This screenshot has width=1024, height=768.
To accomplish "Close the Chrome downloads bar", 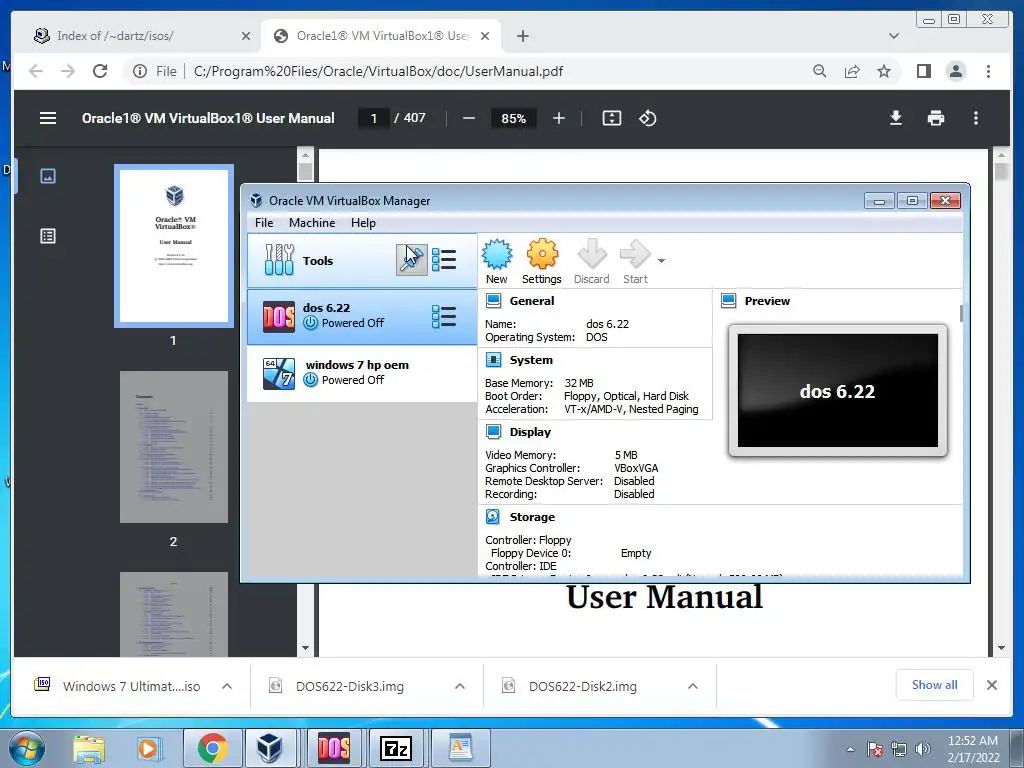I will pyautogui.click(x=992, y=685).
